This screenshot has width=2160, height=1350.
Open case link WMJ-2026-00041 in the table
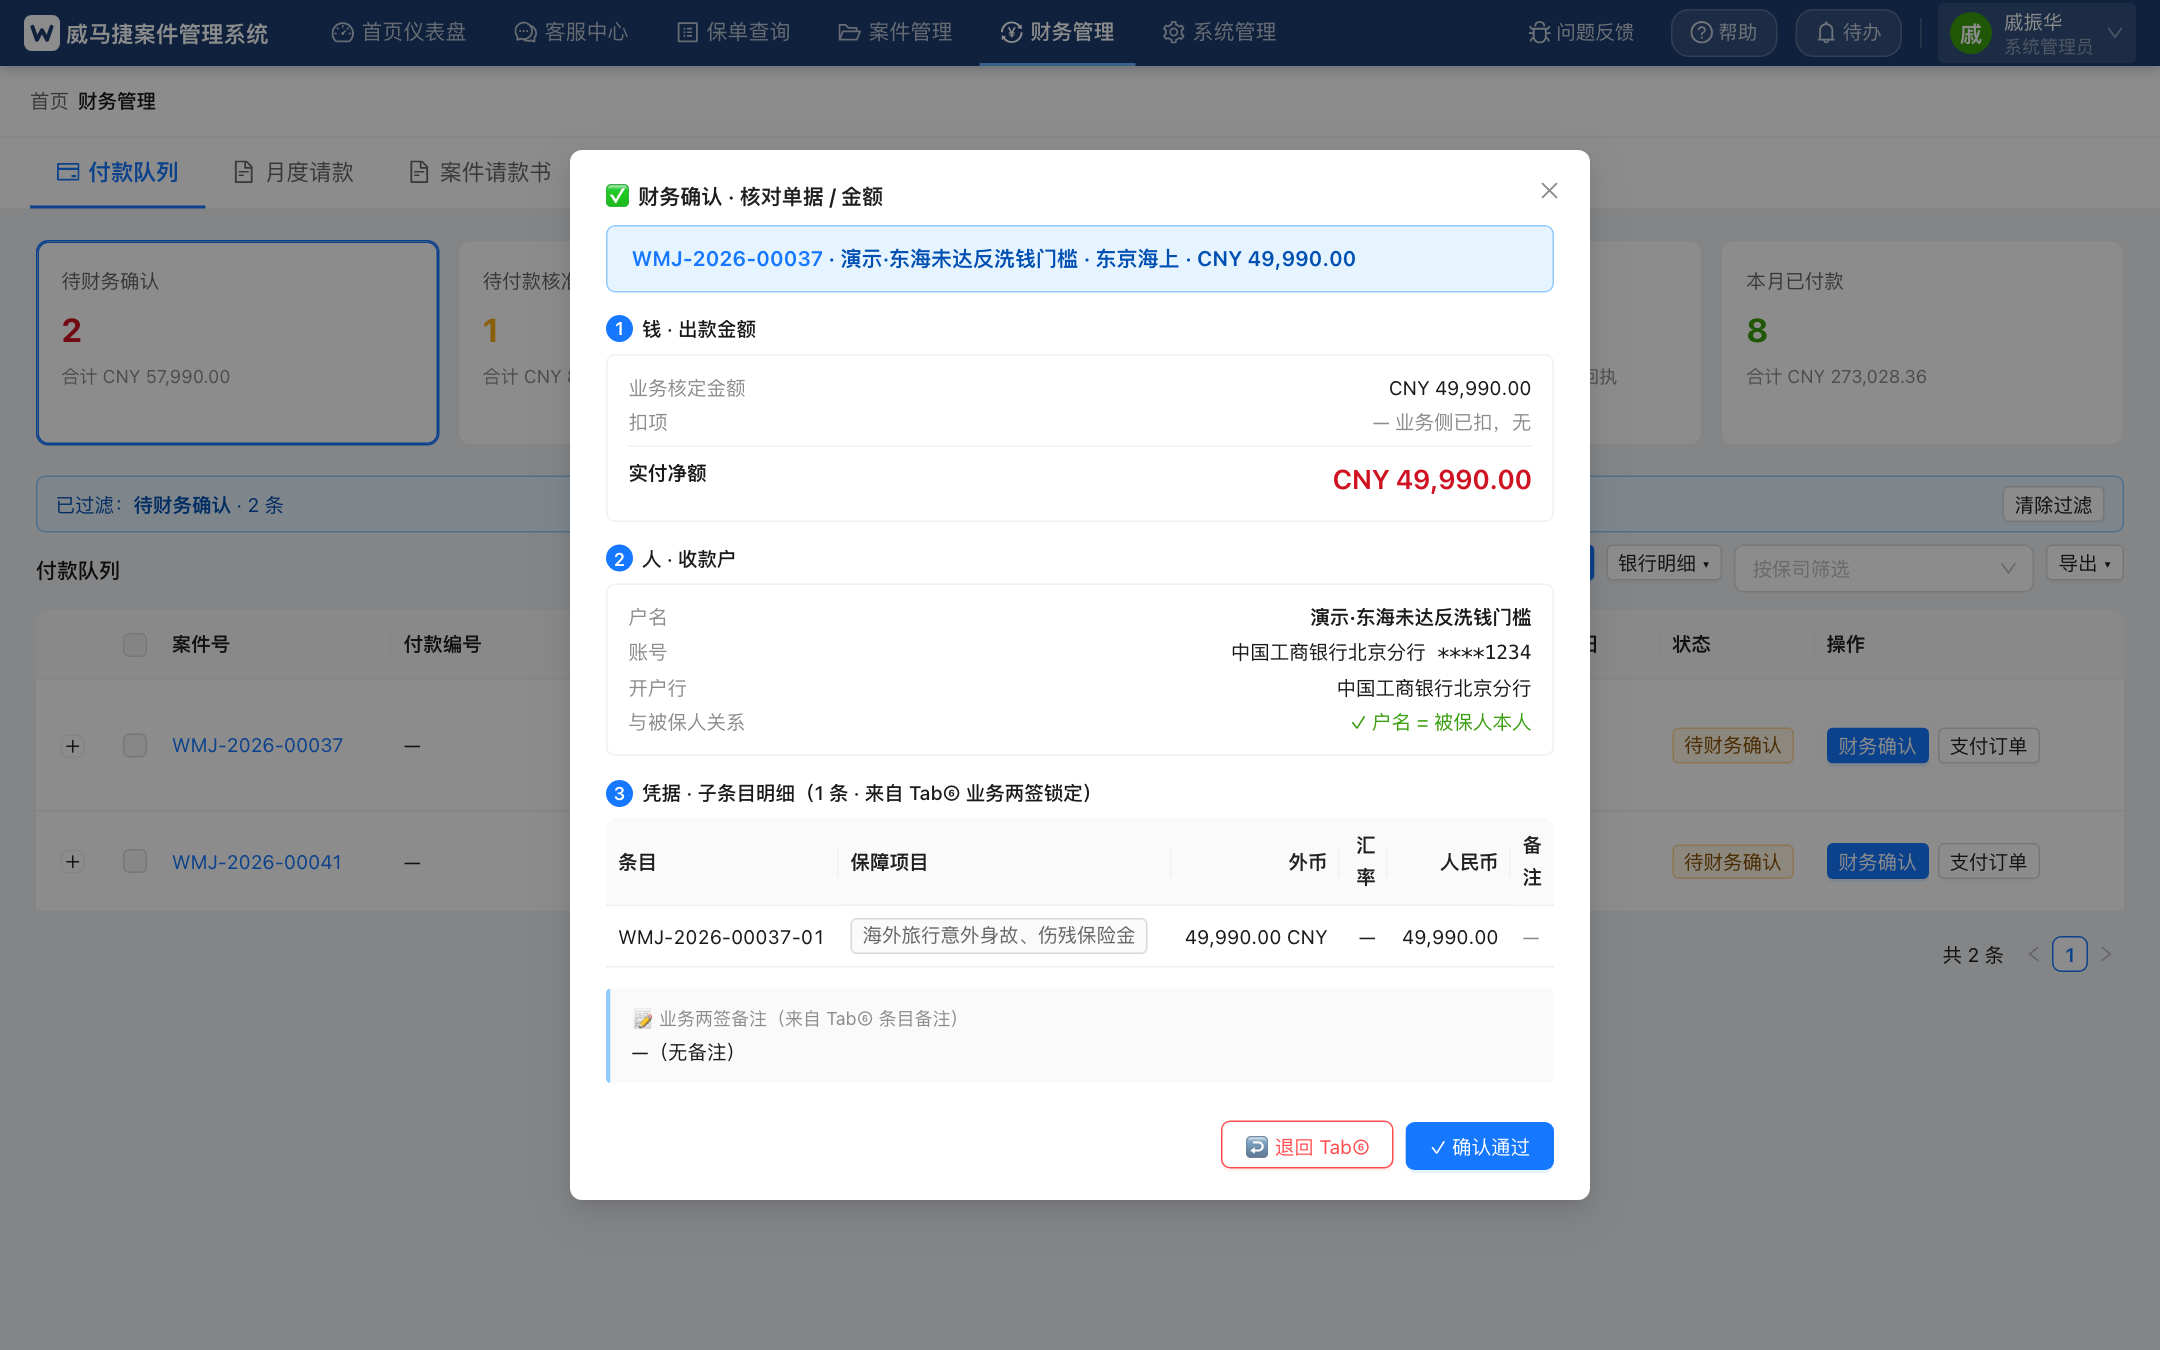click(x=257, y=862)
